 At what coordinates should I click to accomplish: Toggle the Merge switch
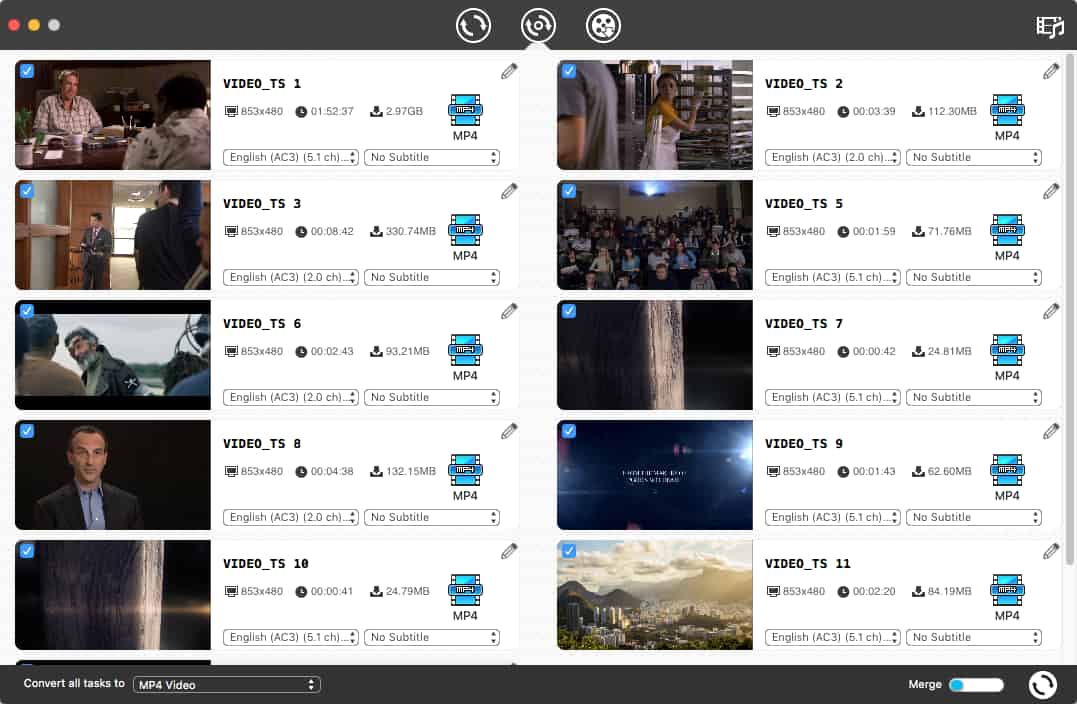pos(976,685)
